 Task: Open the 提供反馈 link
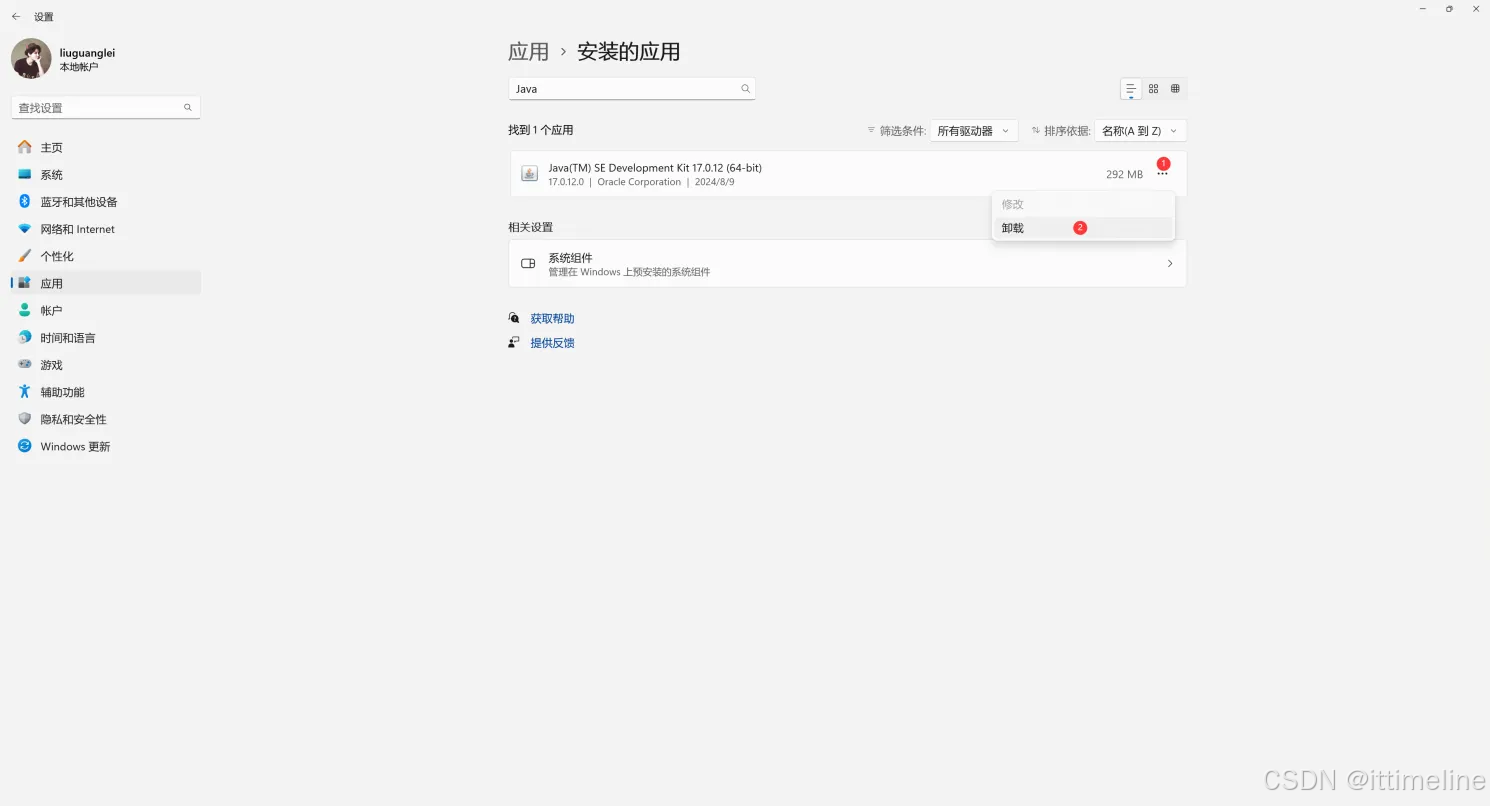click(552, 343)
